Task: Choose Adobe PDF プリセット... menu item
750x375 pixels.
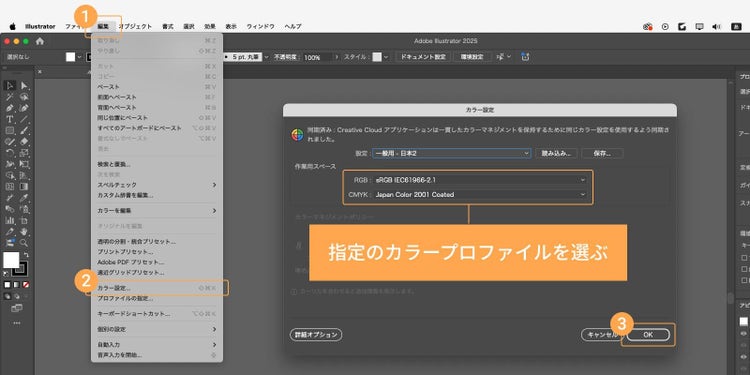Action: click(156, 262)
